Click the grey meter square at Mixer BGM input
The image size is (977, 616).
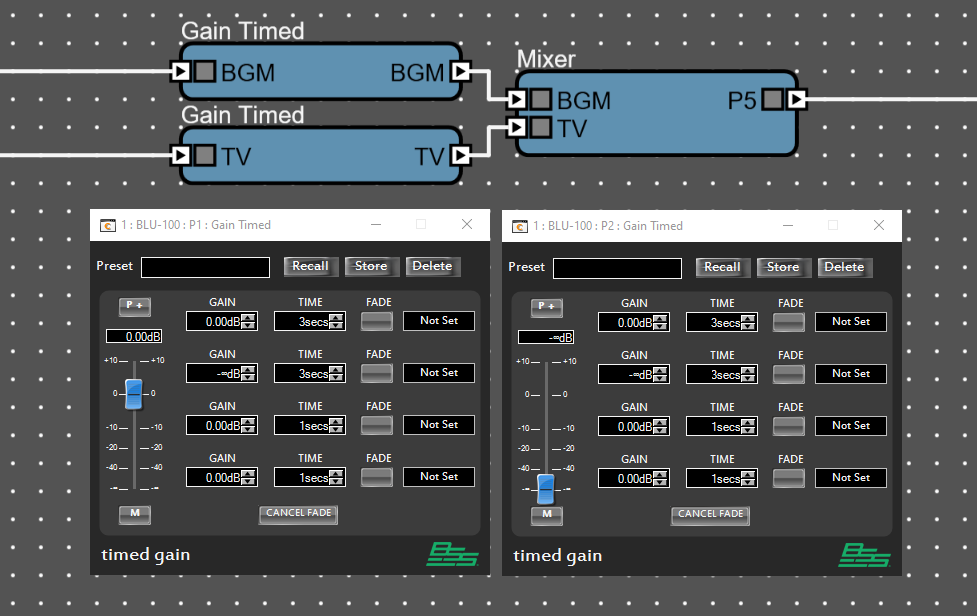(541, 99)
